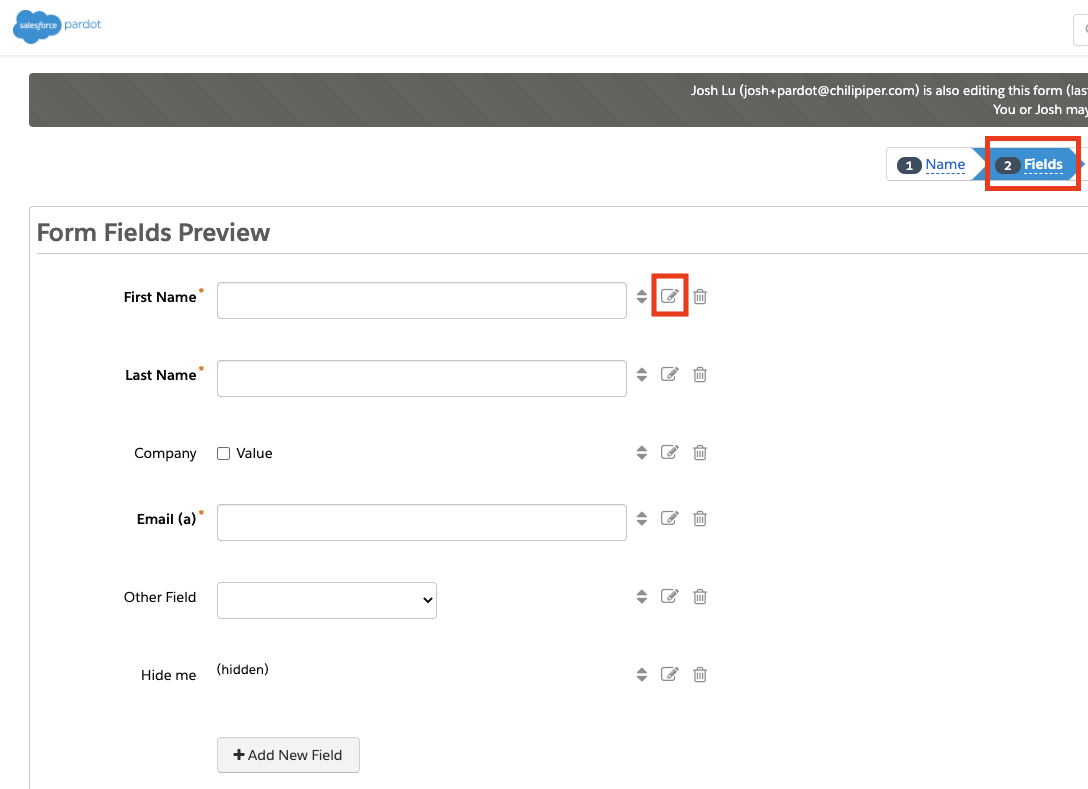Click the Salesforce Pardot logo
This screenshot has height=789, width=1088.
[x=57, y=26]
